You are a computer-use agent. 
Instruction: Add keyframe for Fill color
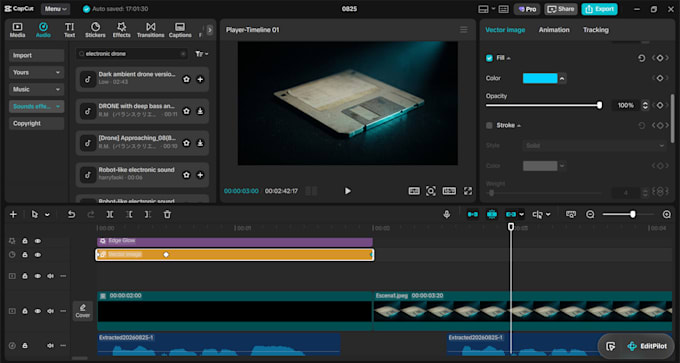660,78
